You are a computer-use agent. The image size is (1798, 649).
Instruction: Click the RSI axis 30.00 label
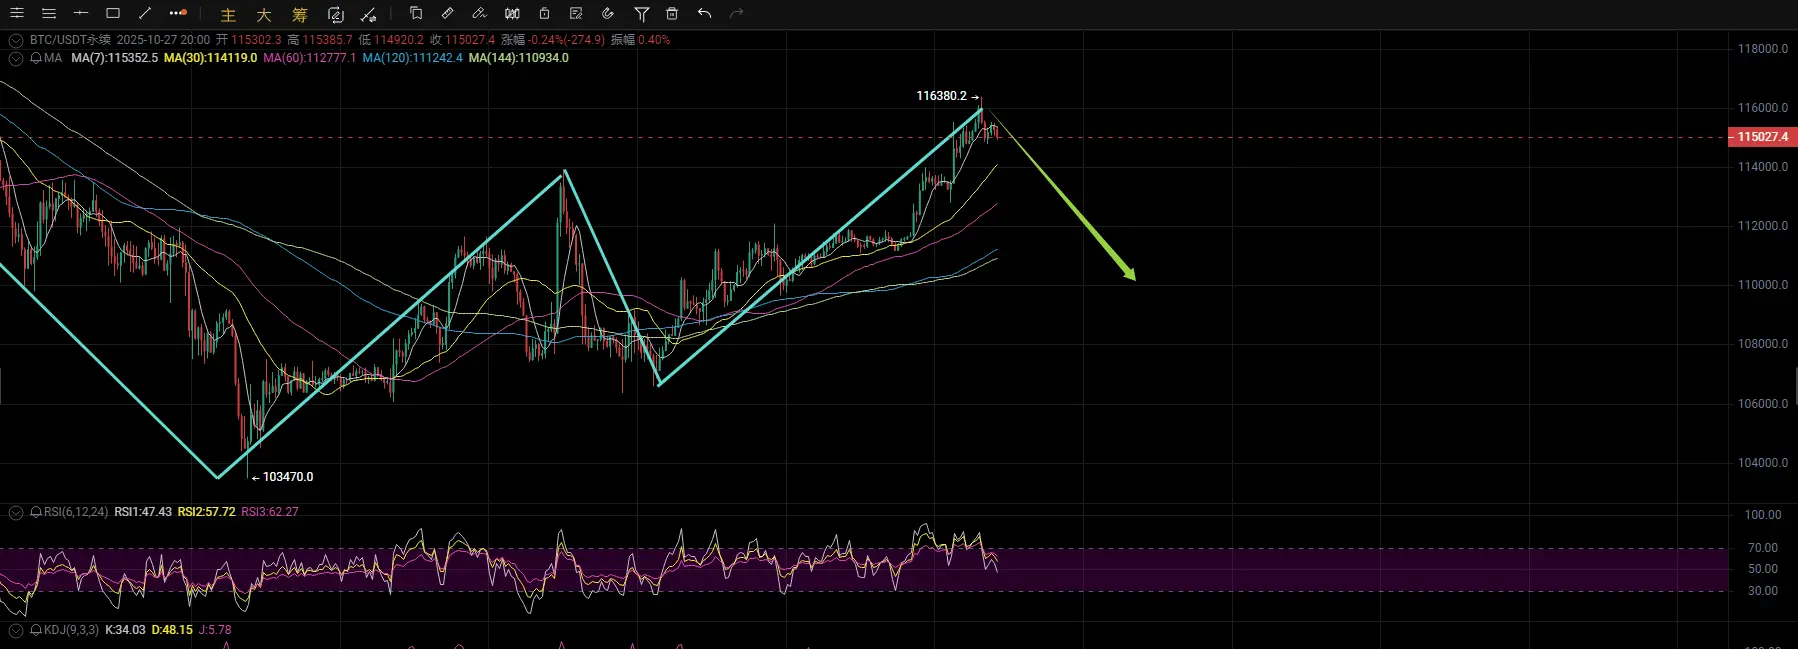coord(1762,591)
